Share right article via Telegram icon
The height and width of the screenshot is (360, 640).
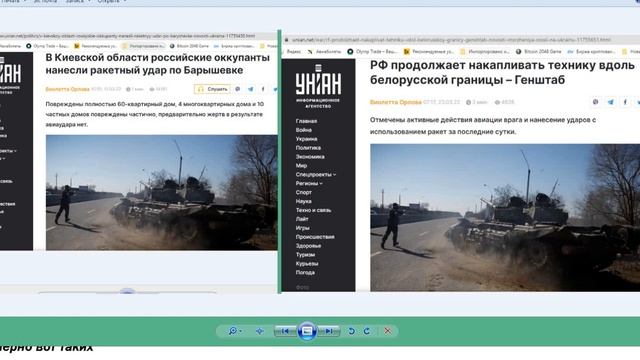(611, 102)
